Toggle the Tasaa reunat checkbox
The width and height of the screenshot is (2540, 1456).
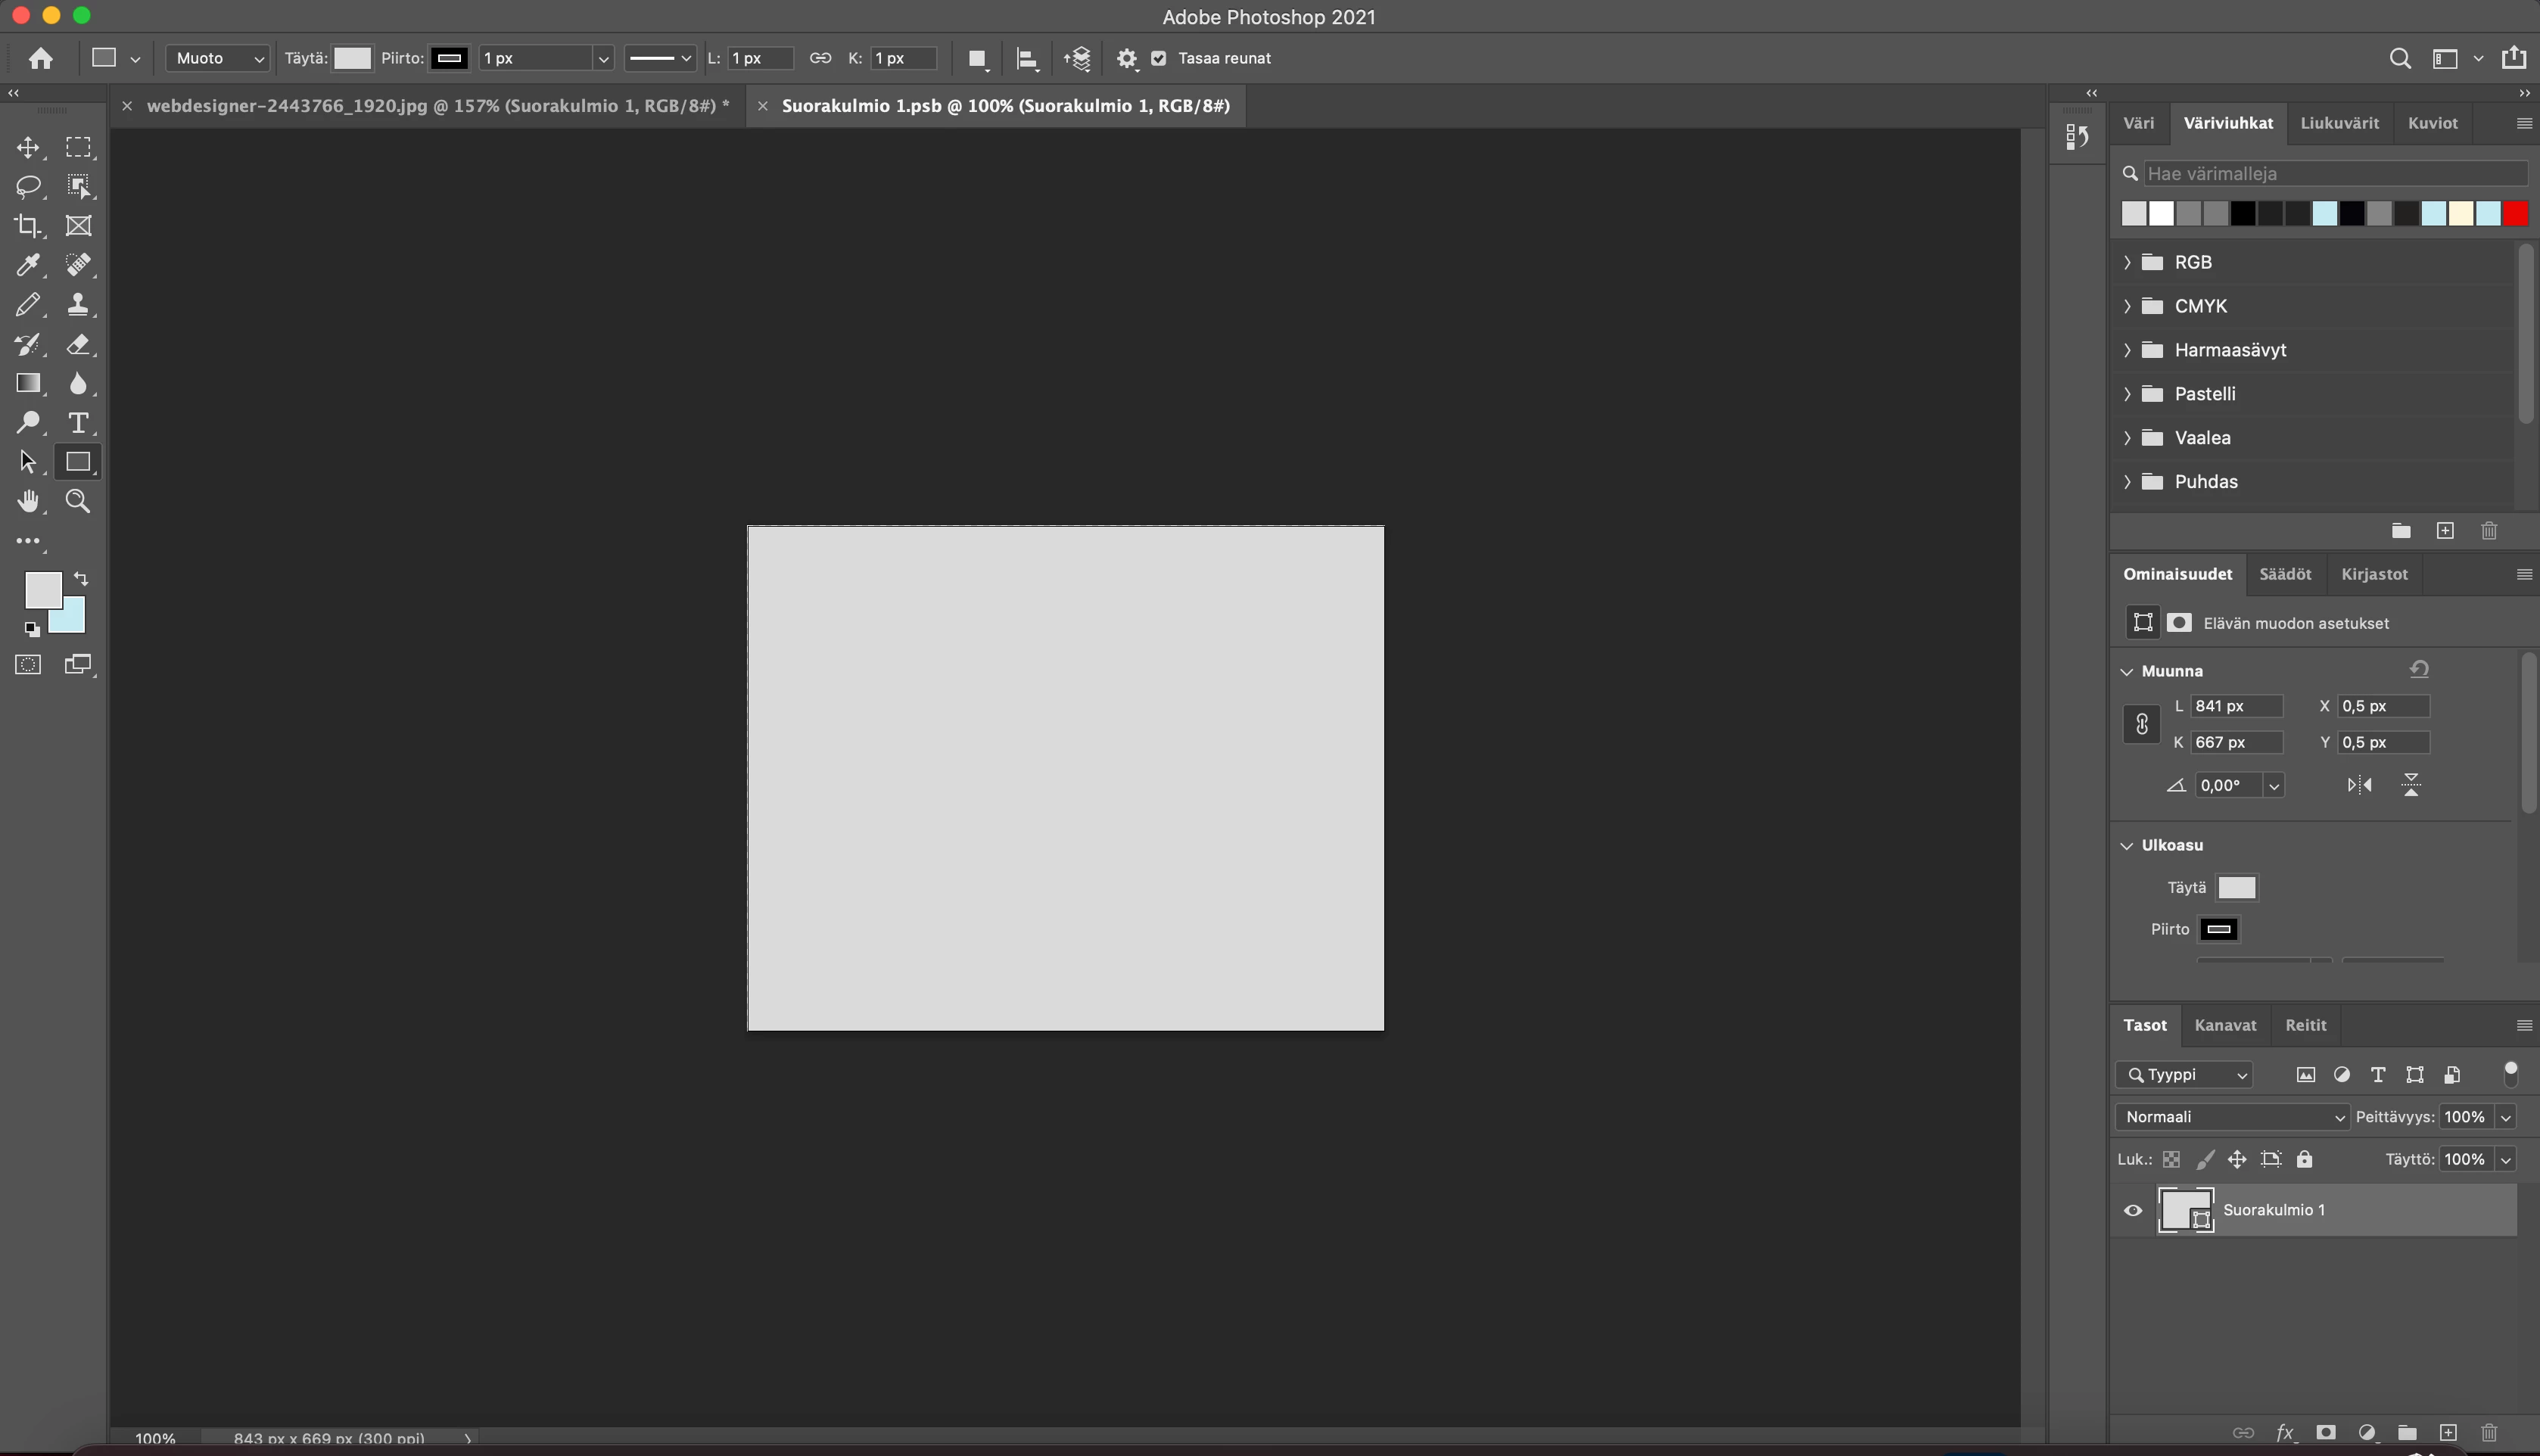click(x=1158, y=58)
